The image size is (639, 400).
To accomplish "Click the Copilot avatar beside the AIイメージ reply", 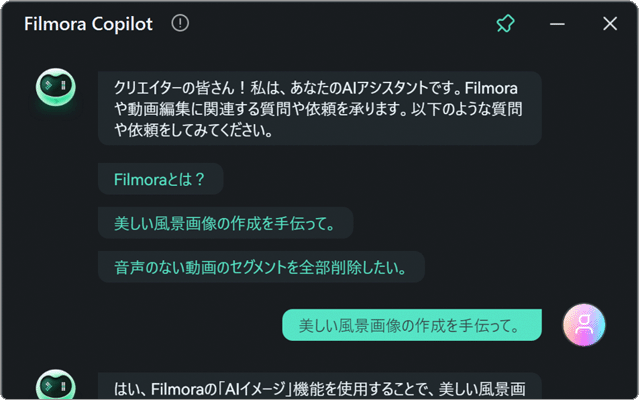I will click(x=53, y=386).
